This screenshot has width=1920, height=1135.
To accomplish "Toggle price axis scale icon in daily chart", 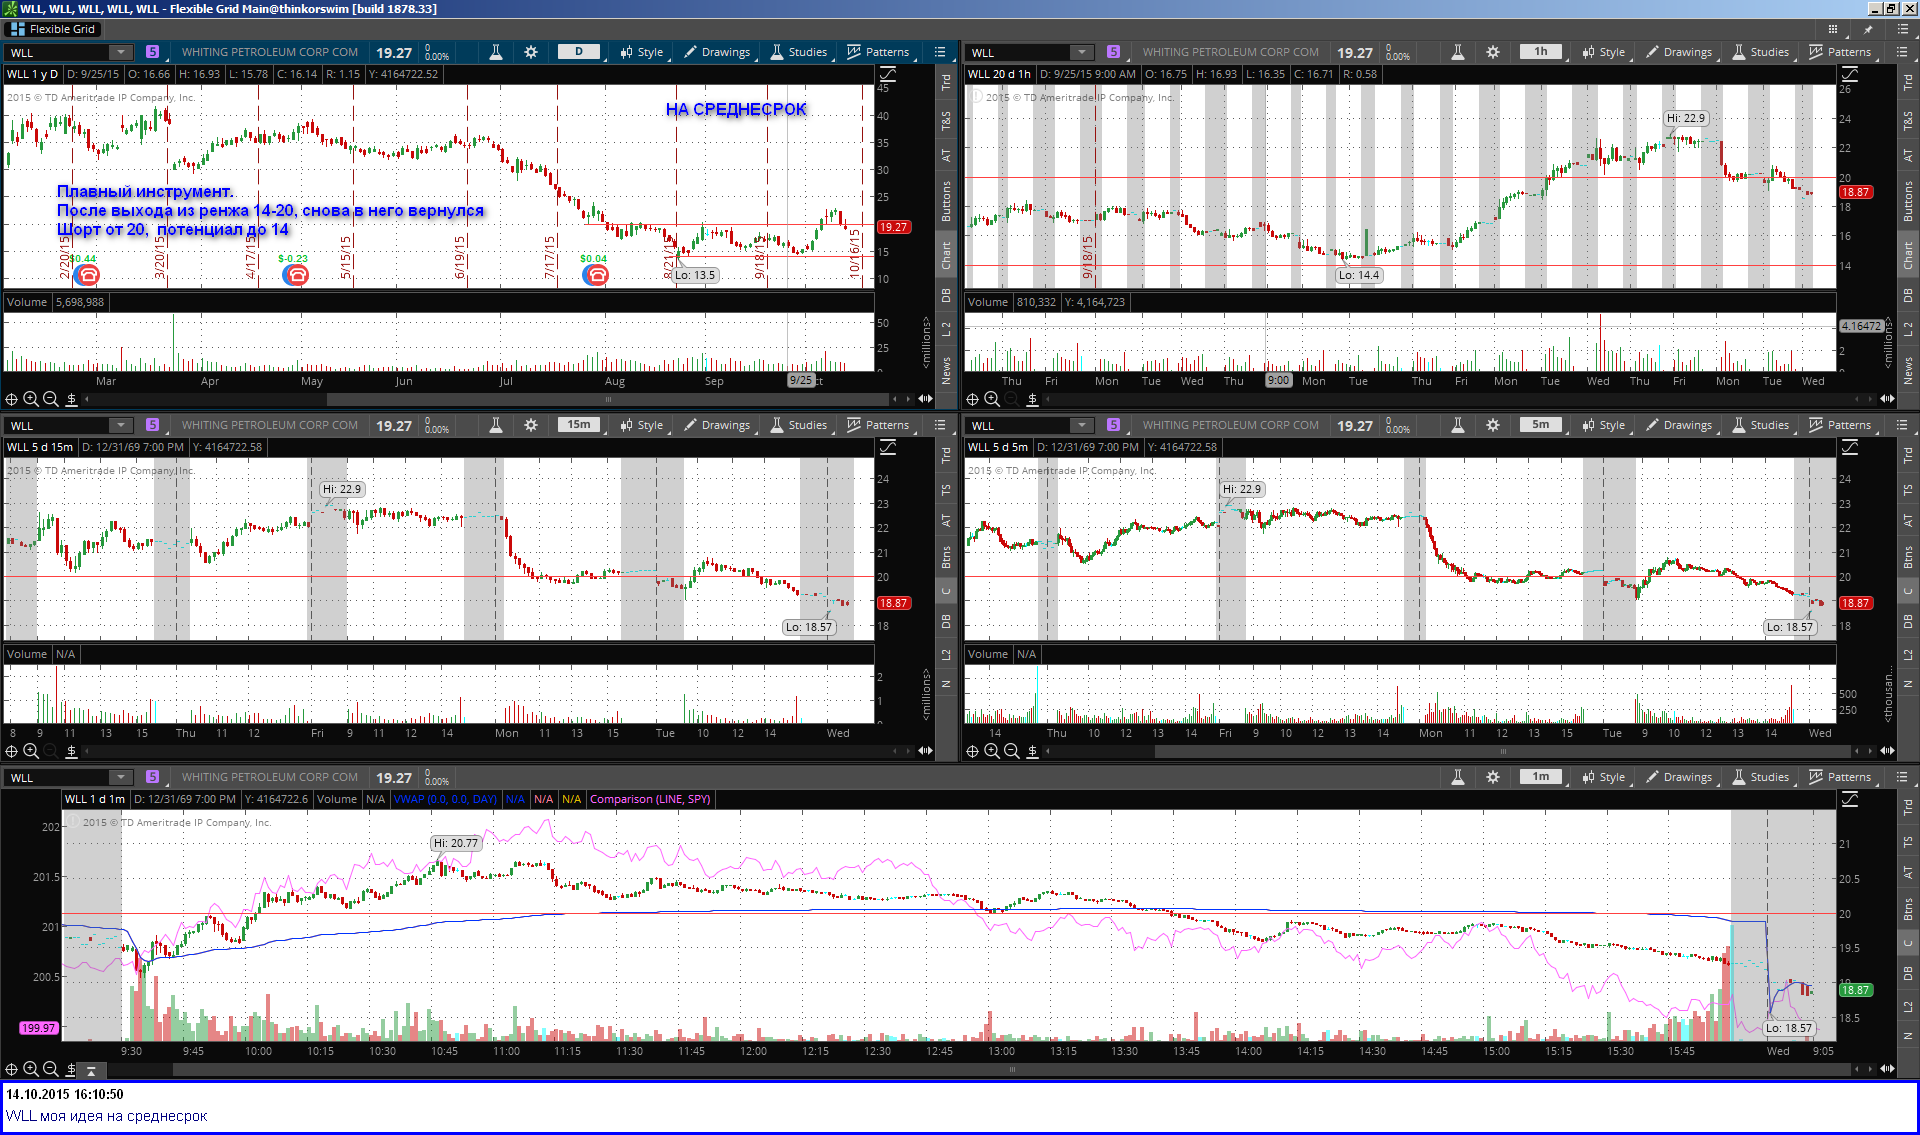I will (x=887, y=74).
